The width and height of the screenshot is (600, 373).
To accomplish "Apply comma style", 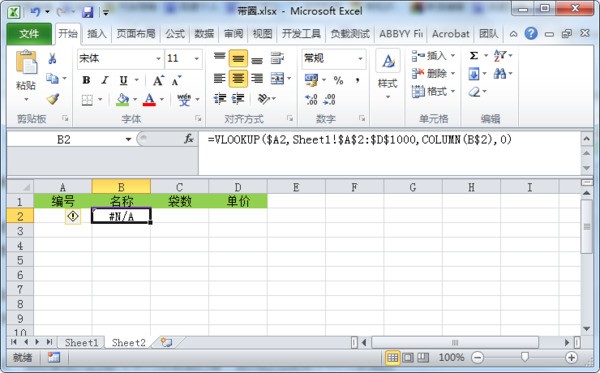I will click(x=357, y=80).
